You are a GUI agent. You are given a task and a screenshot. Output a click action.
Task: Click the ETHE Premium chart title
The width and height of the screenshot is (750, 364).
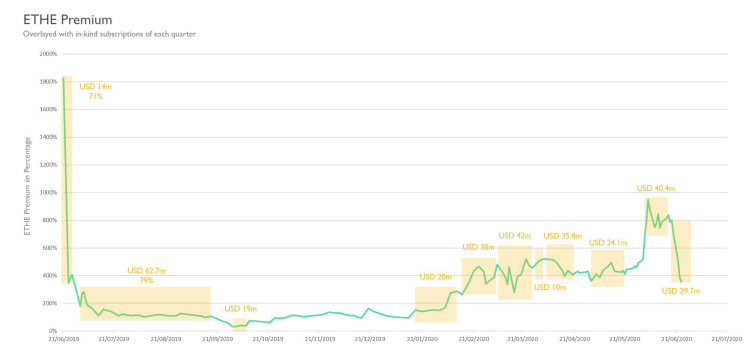coord(67,20)
